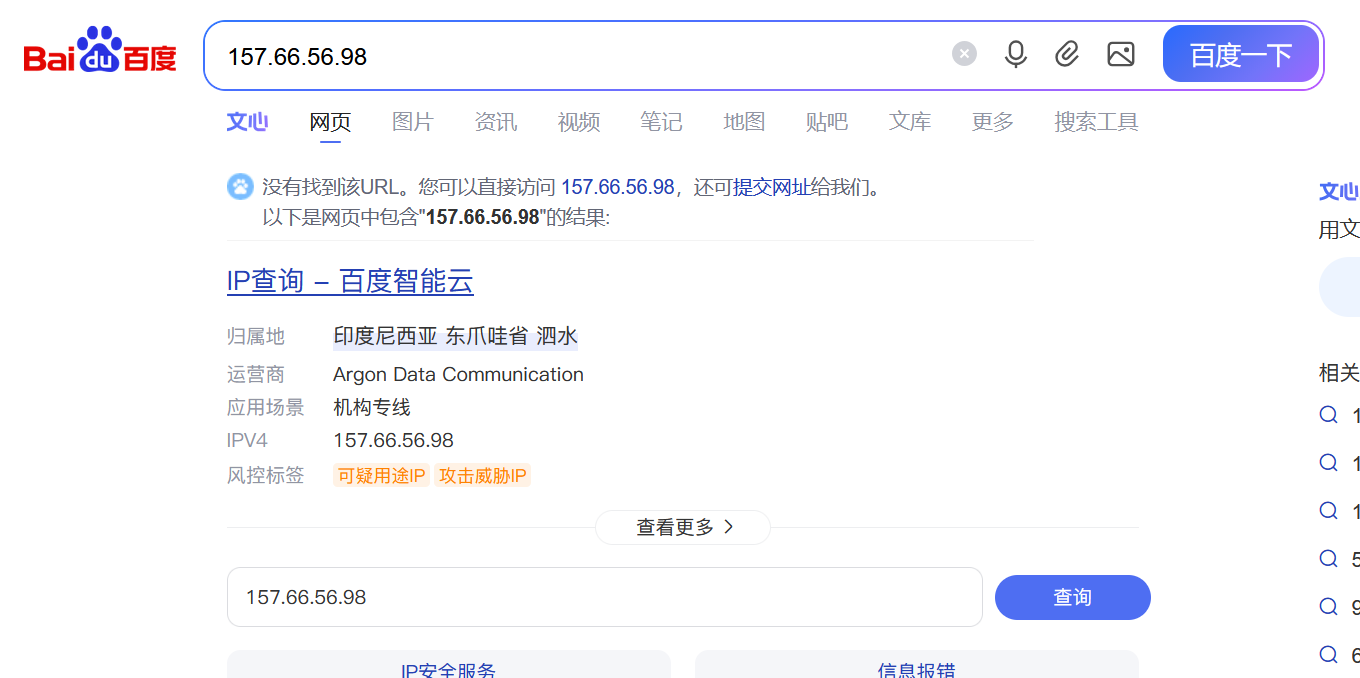The height and width of the screenshot is (678, 1360).
Task: Expand 查看更多 to see full IP details
Action: tap(683, 527)
